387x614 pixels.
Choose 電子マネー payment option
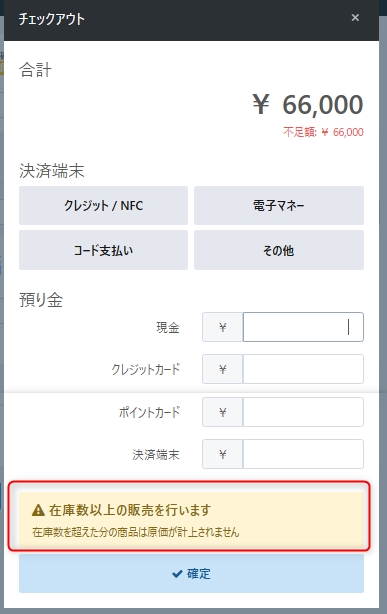click(x=279, y=206)
